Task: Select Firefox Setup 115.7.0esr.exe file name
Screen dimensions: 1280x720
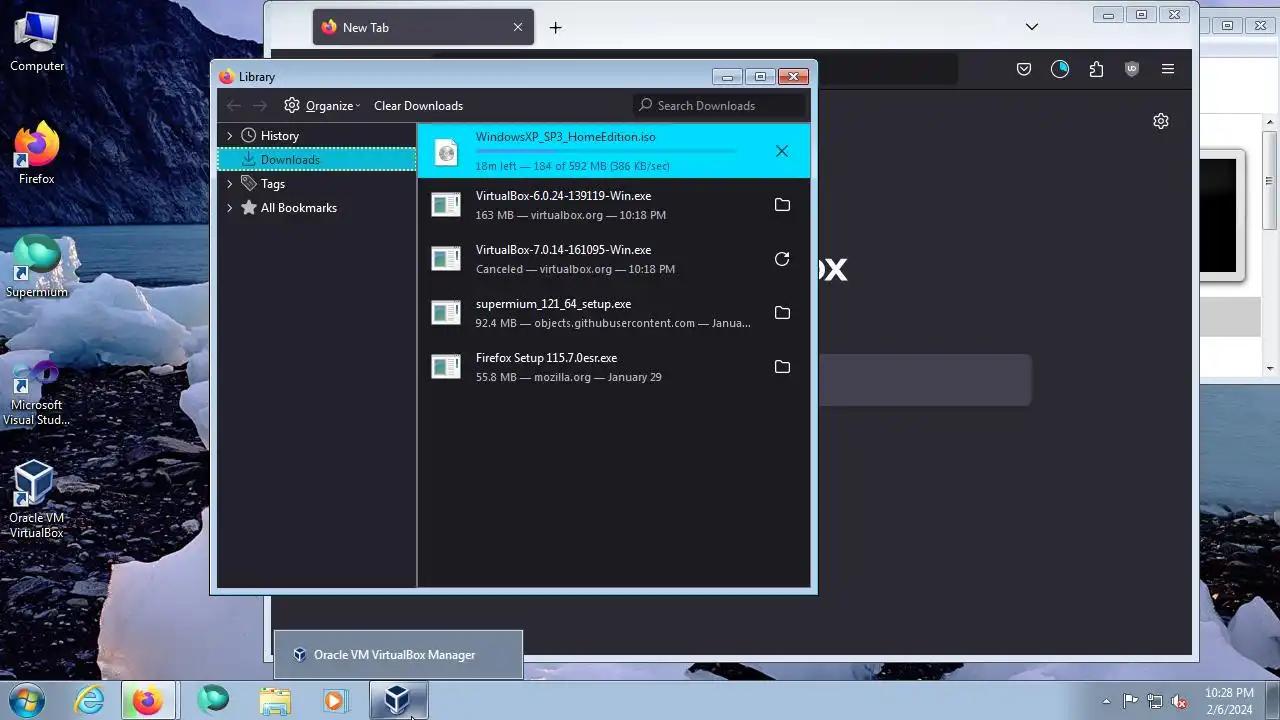Action: pyautogui.click(x=546, y=358)
